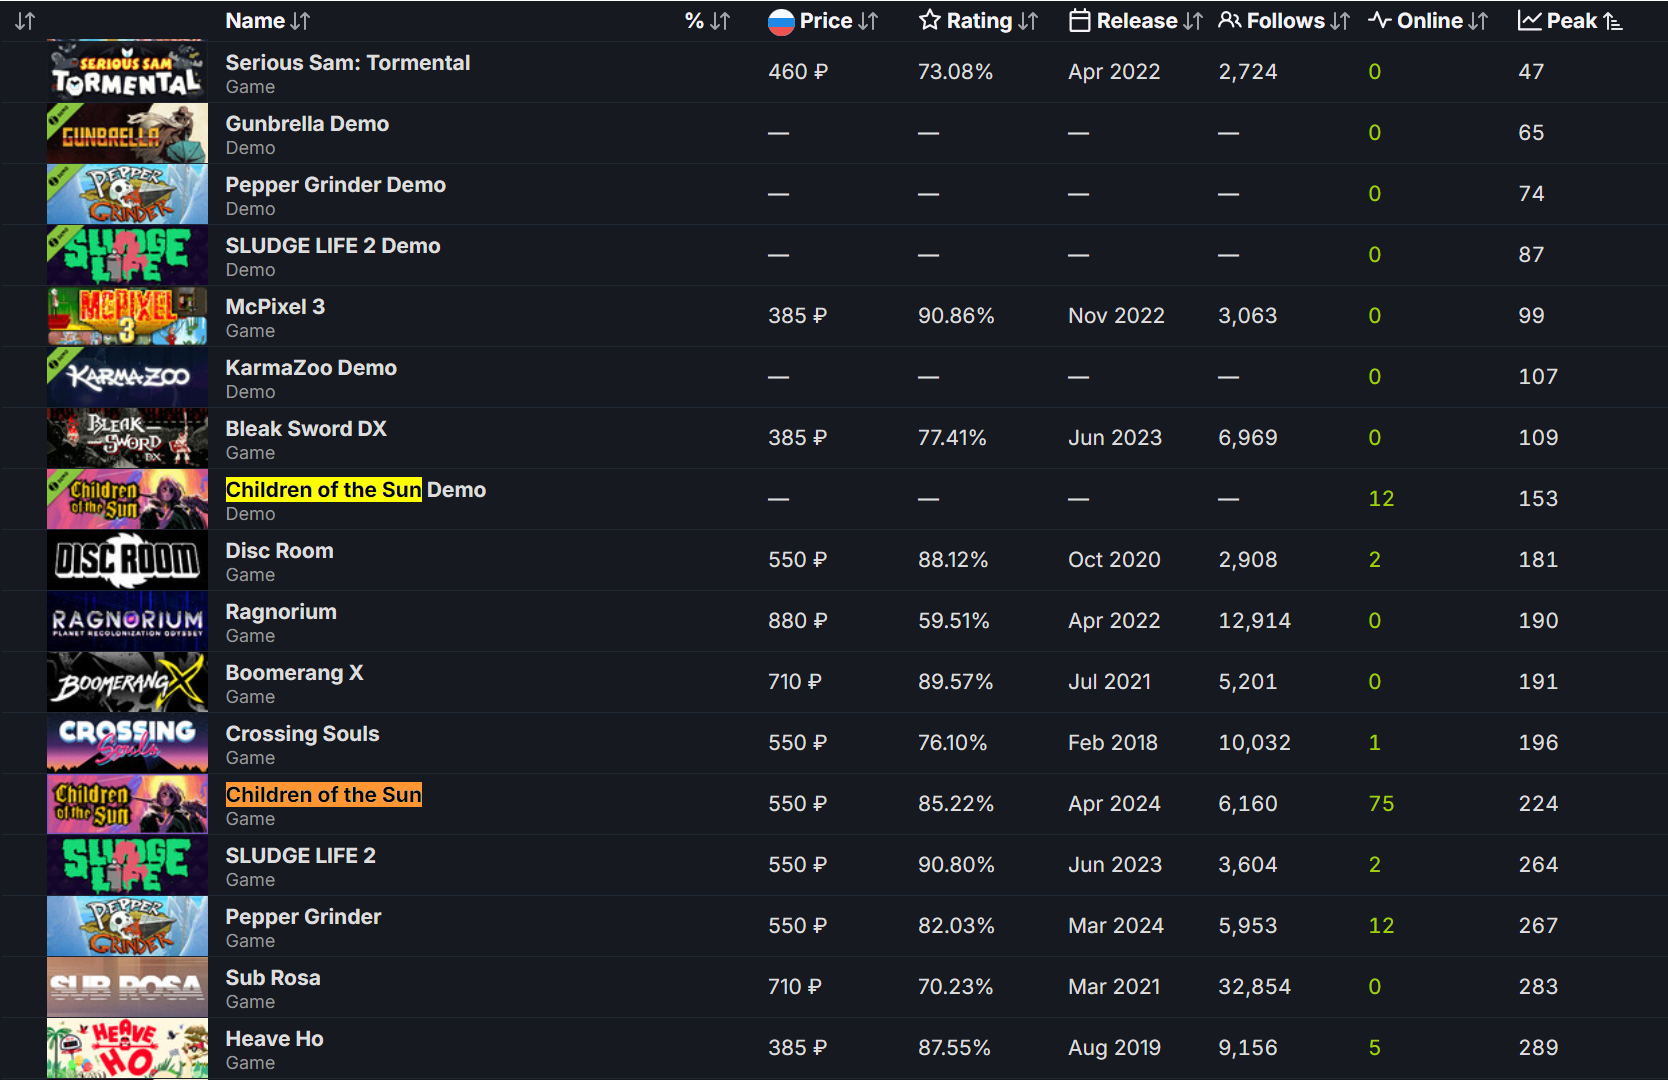Image resolution: width=1668 pixels, height=1080 pixels.
Task: Open the Crossing Souls game link
Action: (302, 734)
